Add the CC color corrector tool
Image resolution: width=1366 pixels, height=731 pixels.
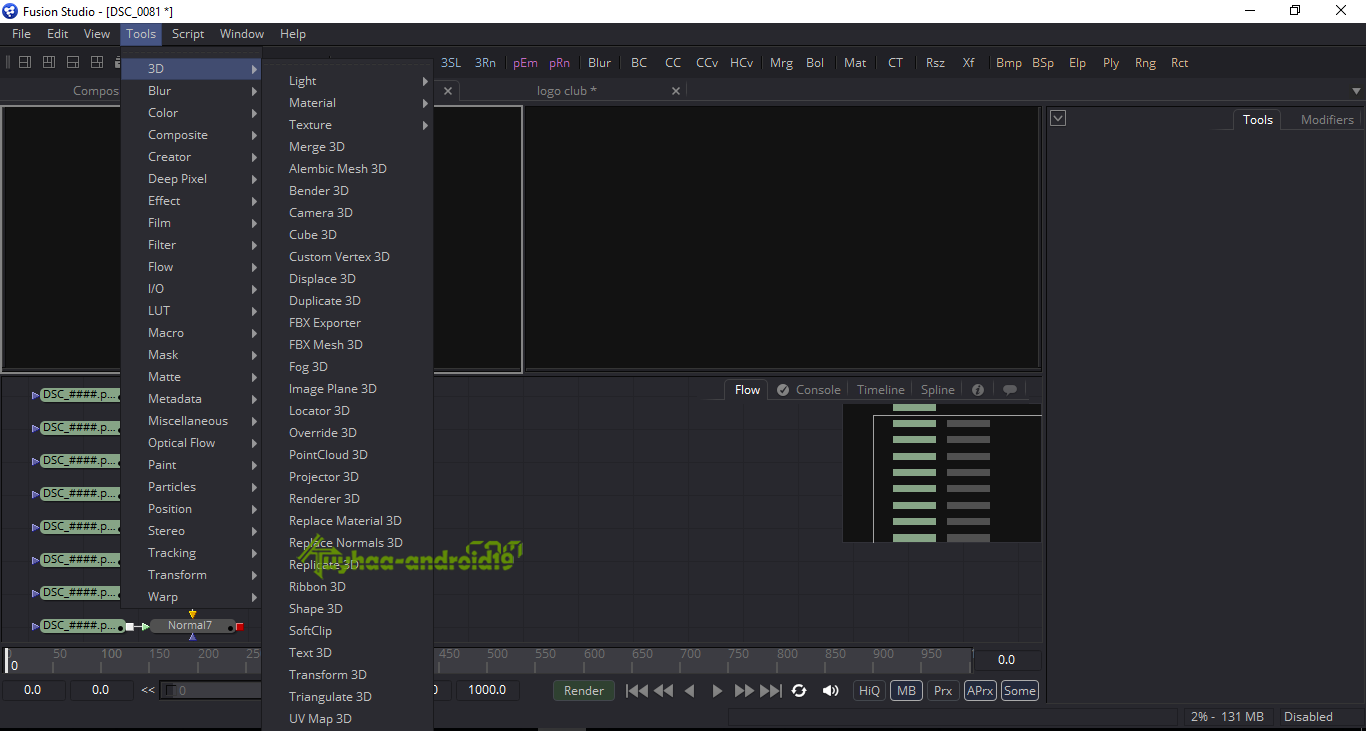pos(673,62)
